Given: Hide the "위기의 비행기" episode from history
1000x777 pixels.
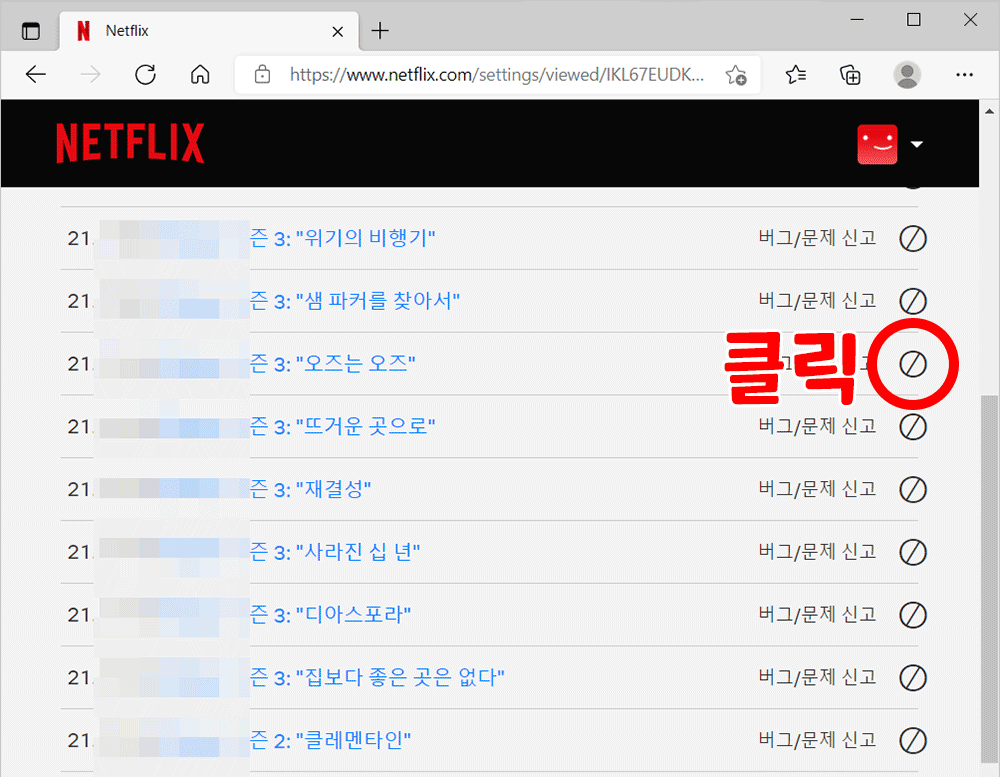Looking at the screenshot, I should [x=913, y=239].
